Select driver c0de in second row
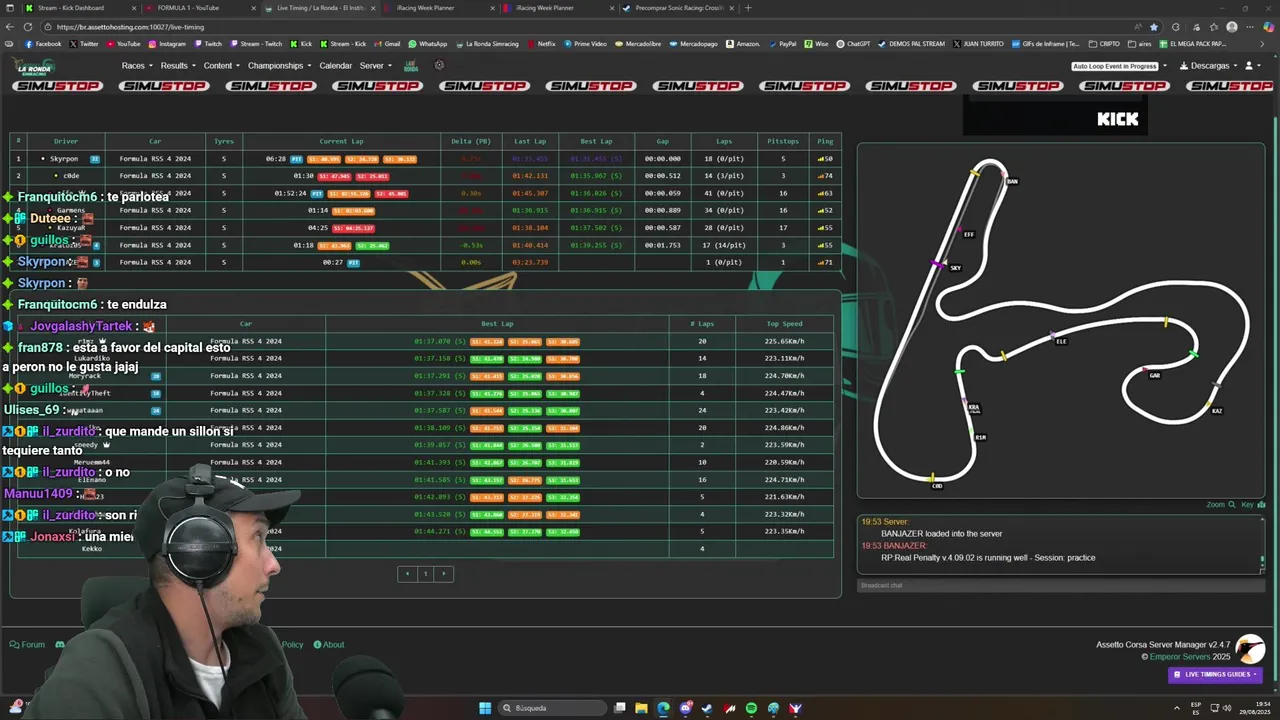The width and height of the screenshot is (1280, 720). (x=70, y=176)
